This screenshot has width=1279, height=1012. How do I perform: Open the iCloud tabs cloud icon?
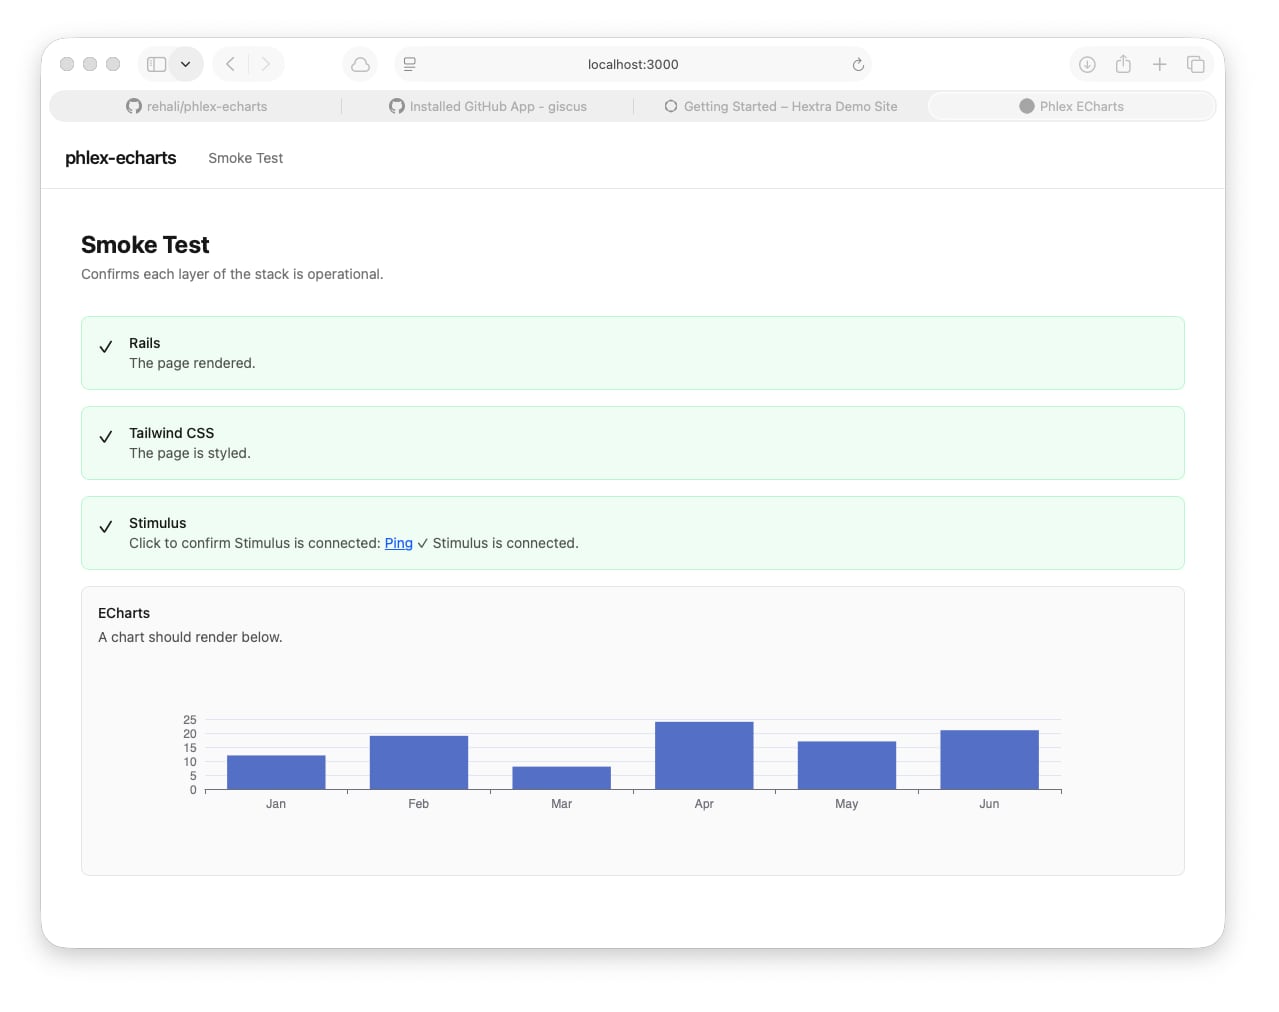(360, 64)
